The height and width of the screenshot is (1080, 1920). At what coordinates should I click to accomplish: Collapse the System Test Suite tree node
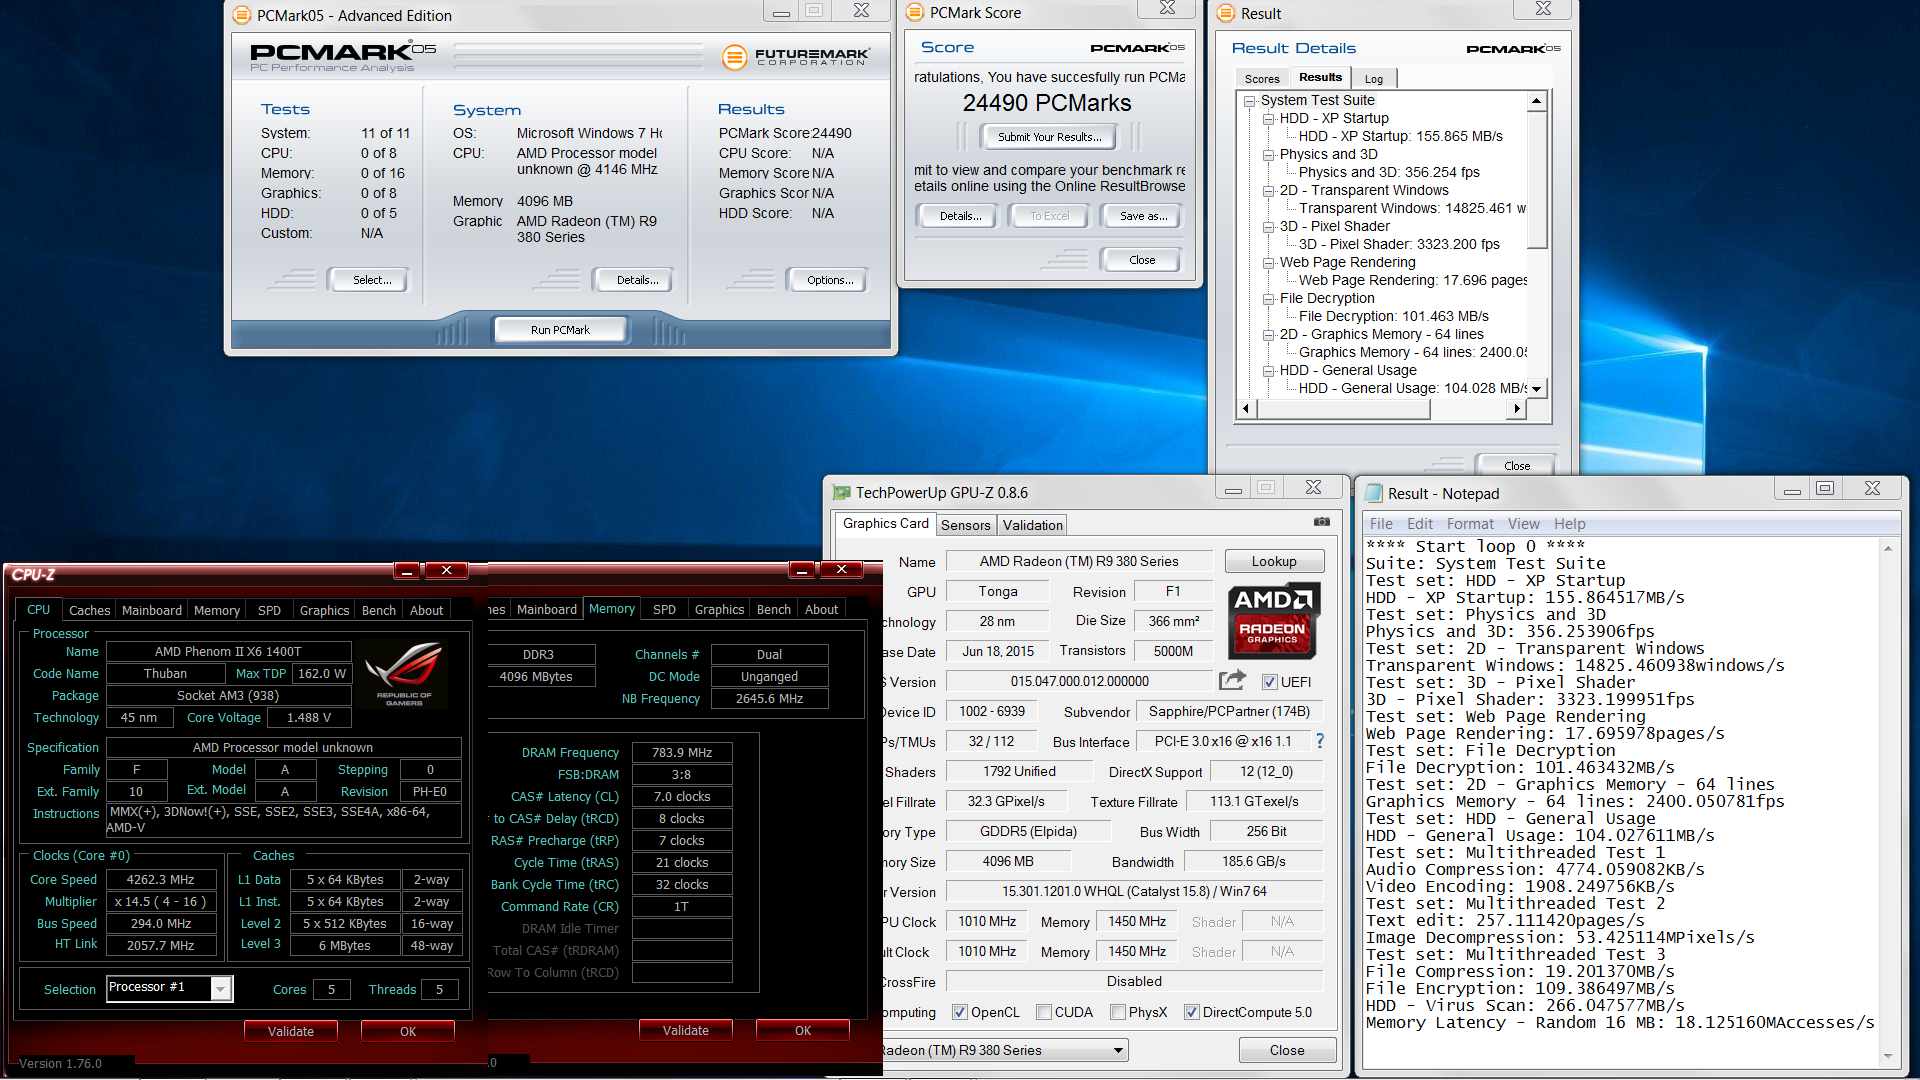pos(1250,101)
